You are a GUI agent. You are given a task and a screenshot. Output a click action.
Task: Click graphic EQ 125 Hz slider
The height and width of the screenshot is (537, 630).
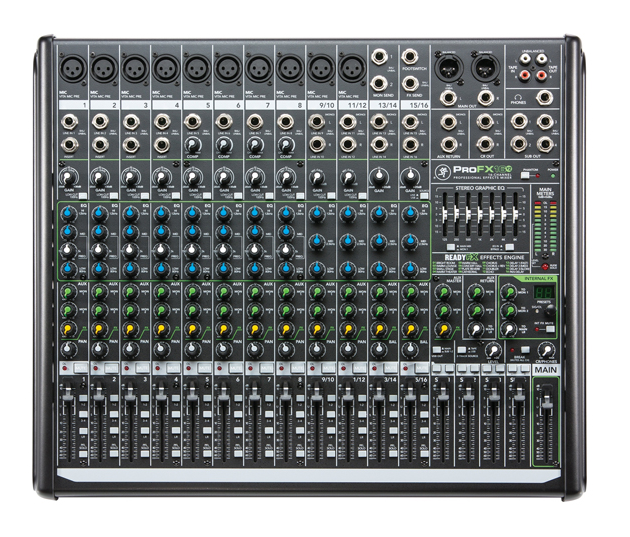(x=444, y=214)
